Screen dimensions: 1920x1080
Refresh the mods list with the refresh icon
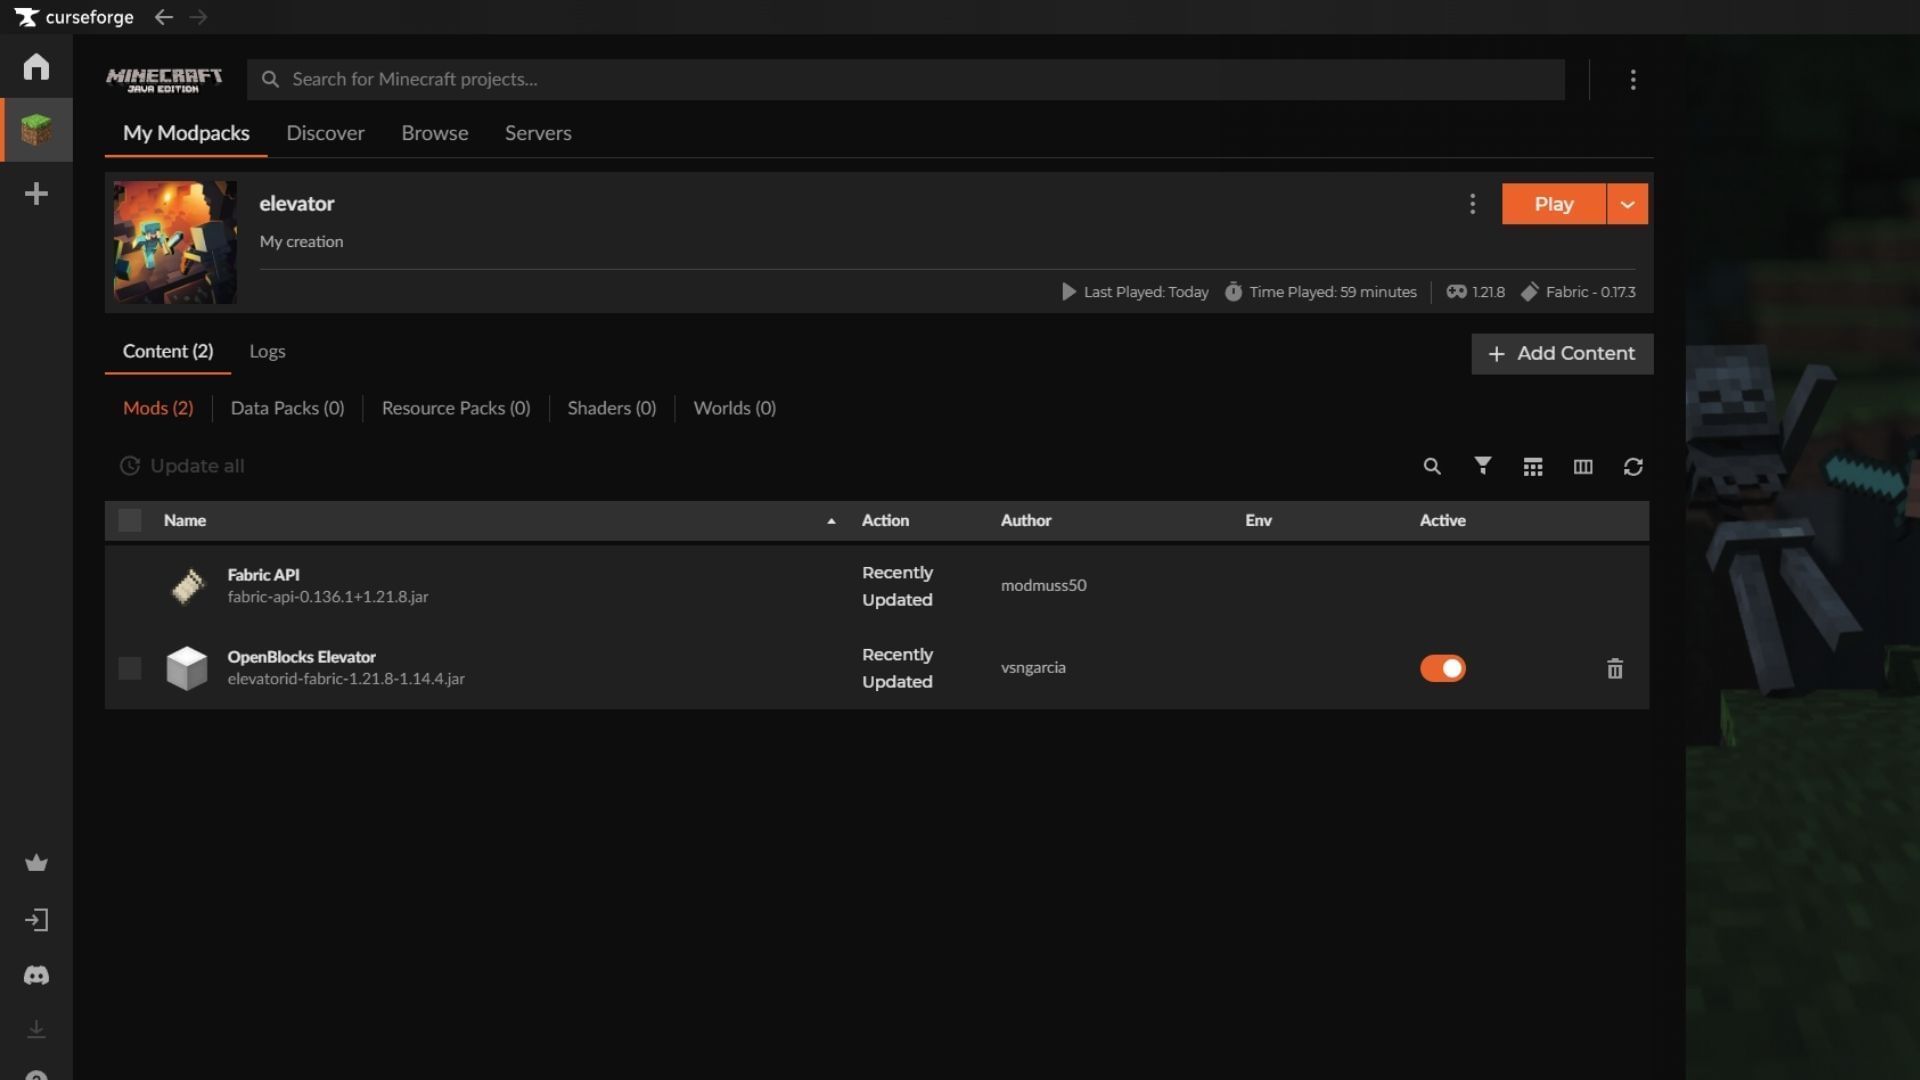(1633, 466)
